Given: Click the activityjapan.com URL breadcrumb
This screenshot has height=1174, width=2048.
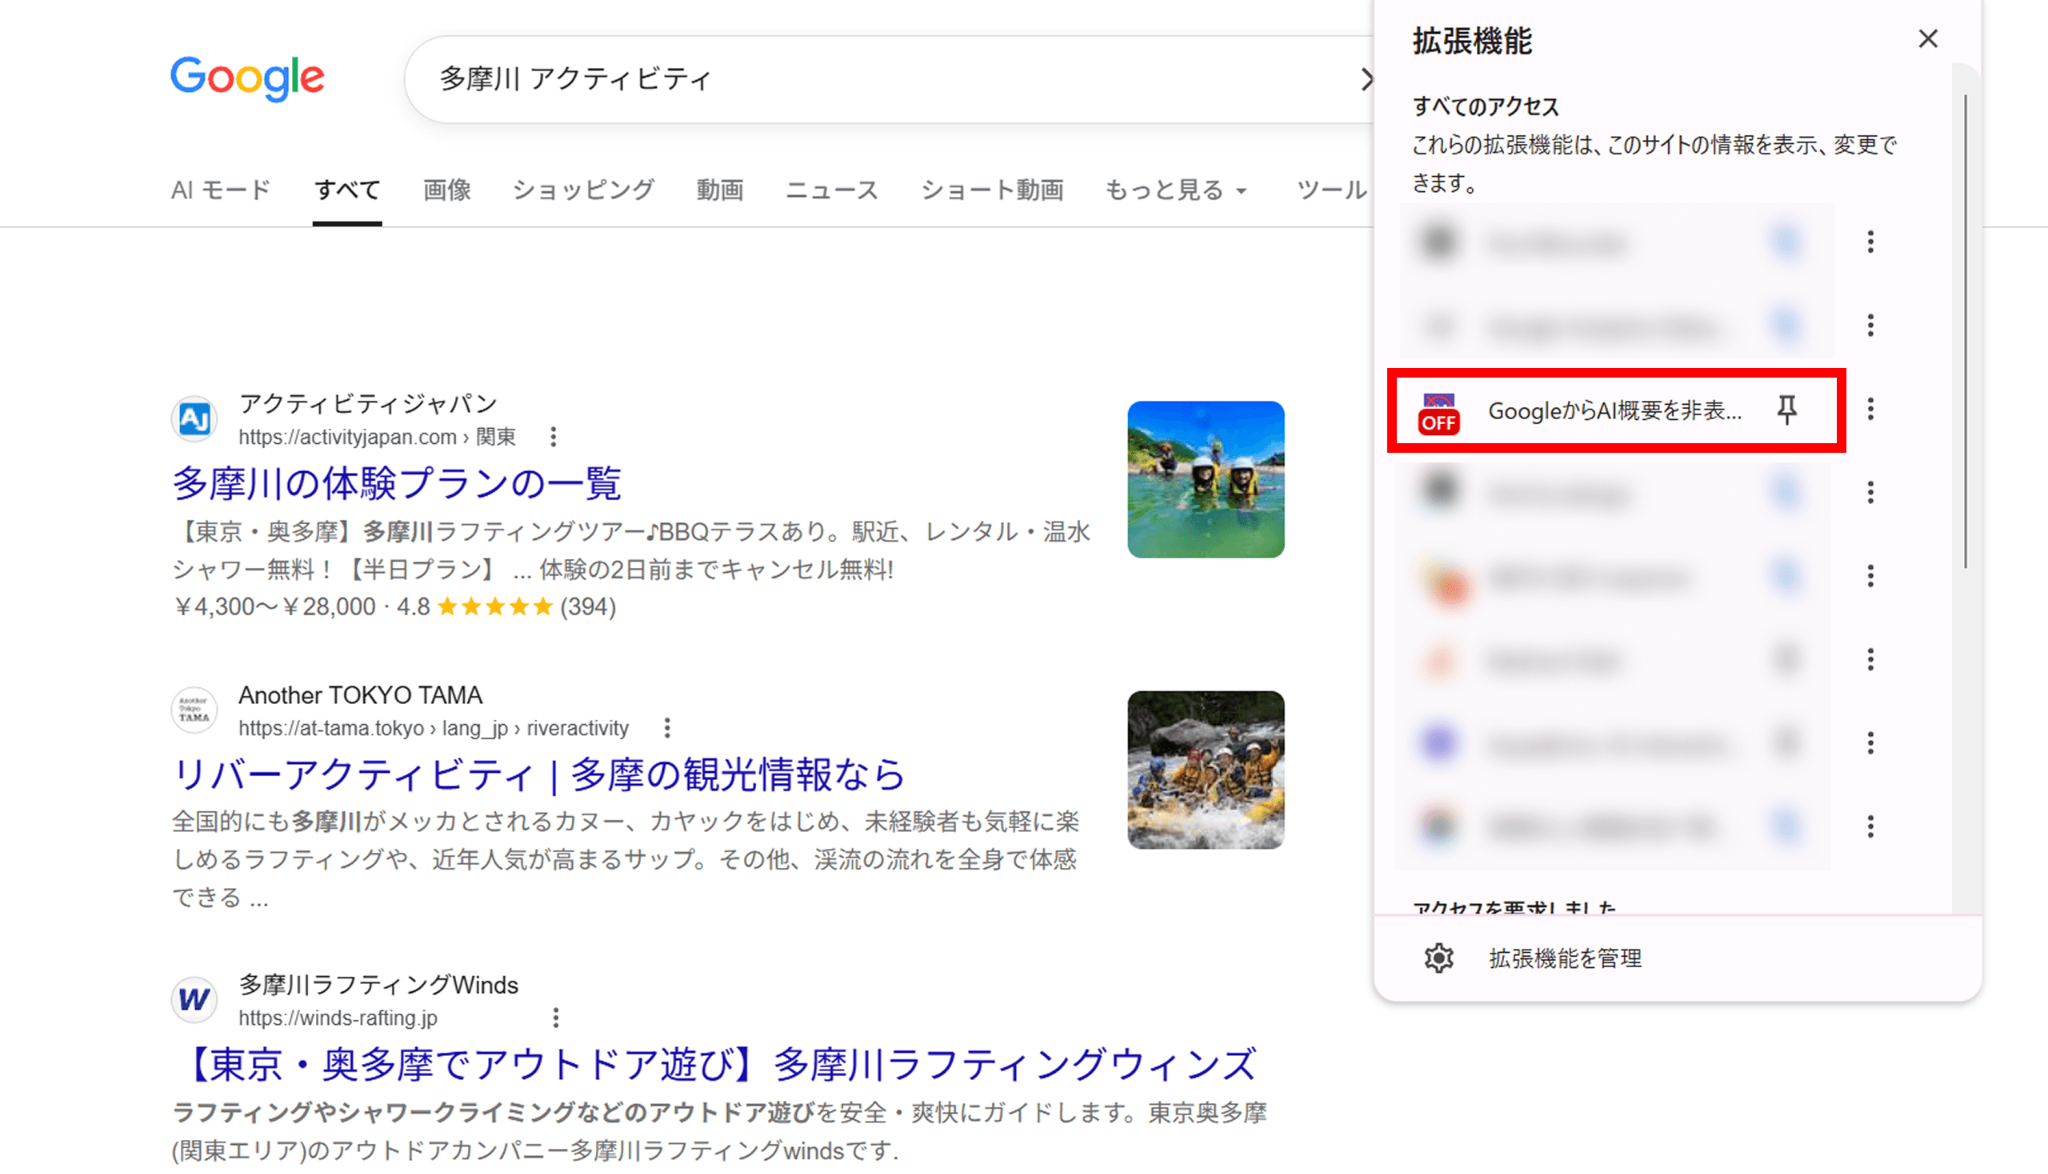Looking at the screenshot, I should (x=377, y=437).
